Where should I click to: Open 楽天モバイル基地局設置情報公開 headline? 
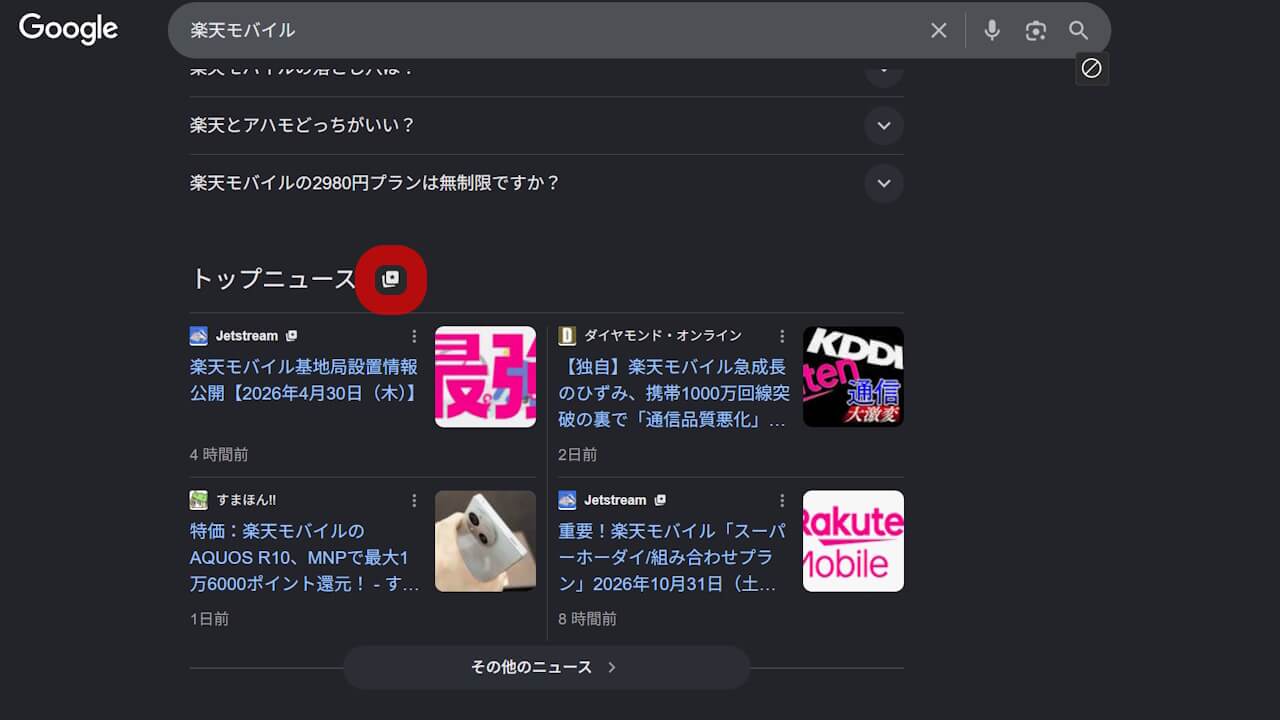coord(304,380)
